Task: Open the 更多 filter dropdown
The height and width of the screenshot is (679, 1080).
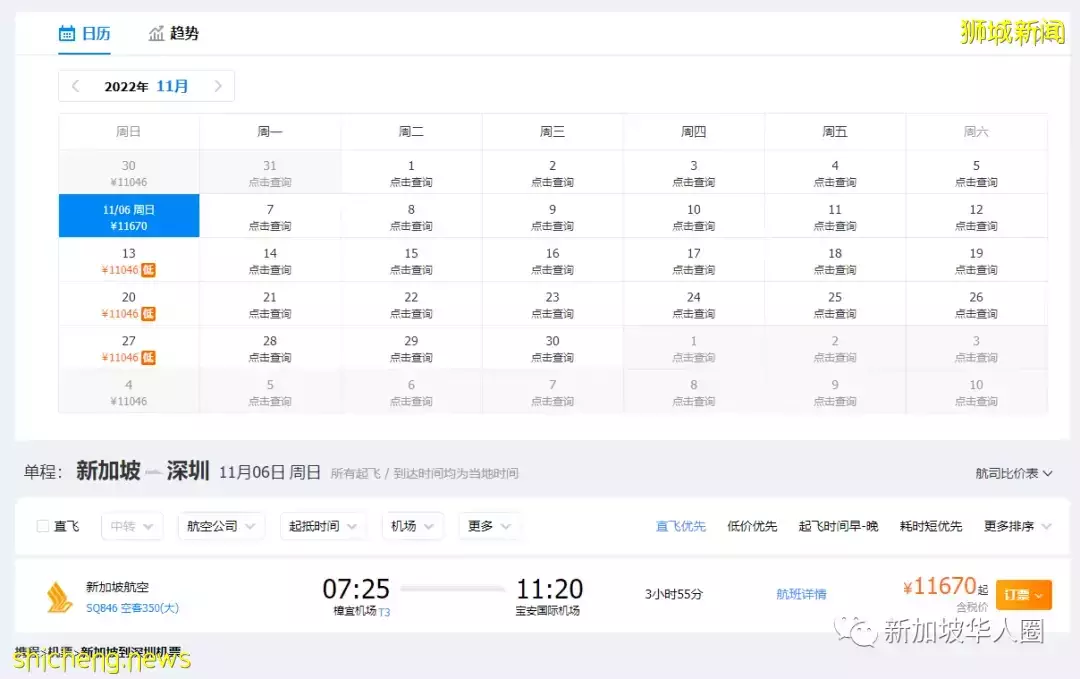Action: (x=489, y=526)
